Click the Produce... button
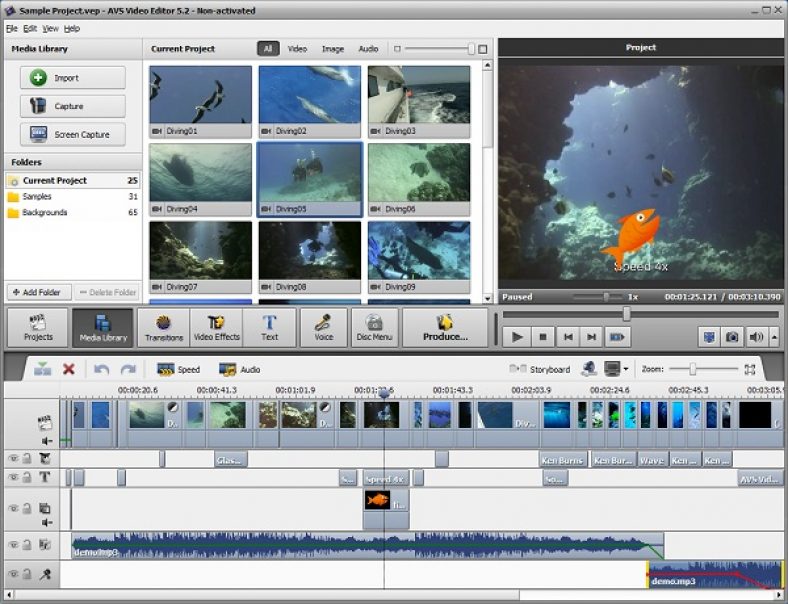788x604 pixels. [x=445, y=327]
